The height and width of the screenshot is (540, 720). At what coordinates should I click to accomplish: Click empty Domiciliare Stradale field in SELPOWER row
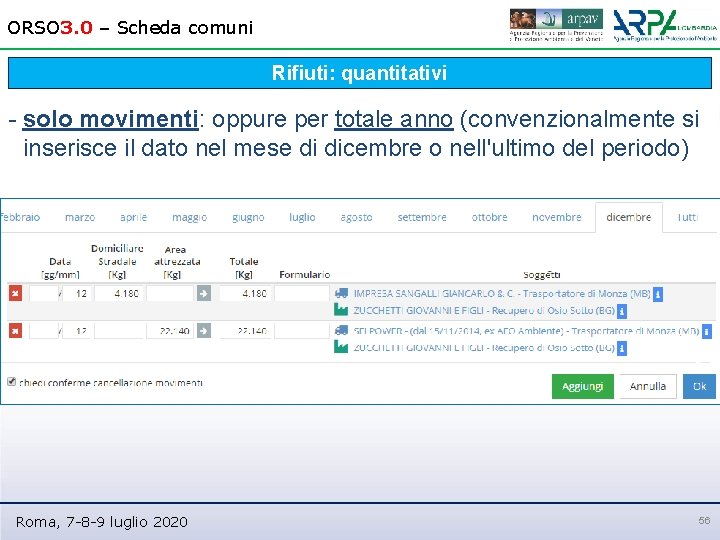(119, 331)
